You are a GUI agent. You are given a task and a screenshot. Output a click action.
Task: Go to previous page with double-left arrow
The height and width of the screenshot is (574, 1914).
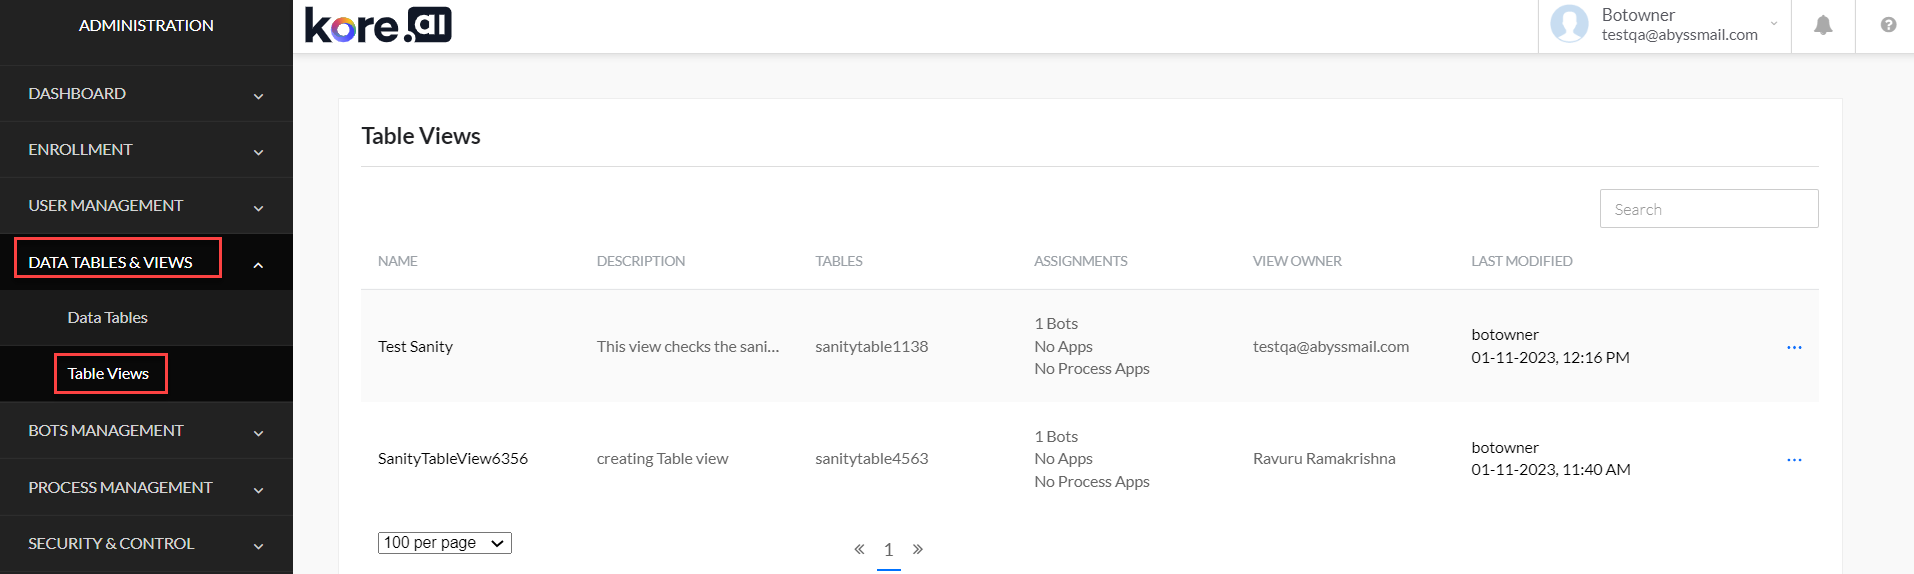pos(859,549)
